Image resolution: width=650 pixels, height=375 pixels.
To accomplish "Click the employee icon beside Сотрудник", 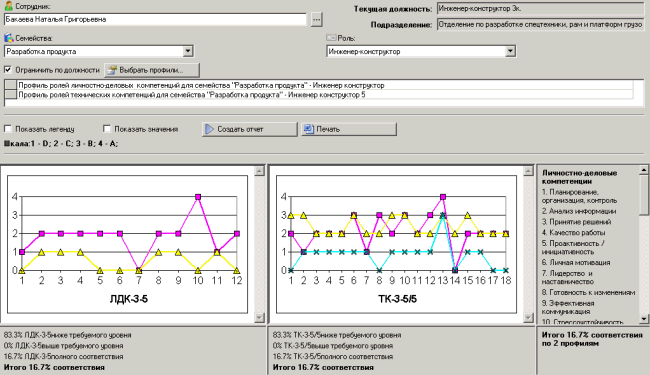I will point(8,6).
